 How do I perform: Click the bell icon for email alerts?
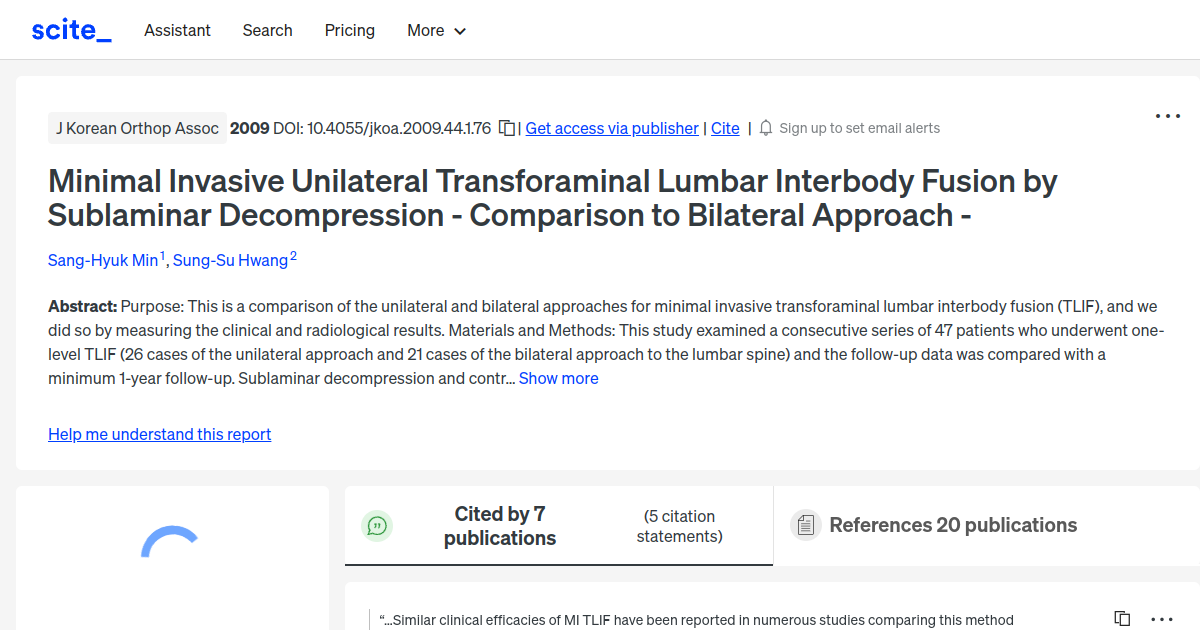pos(765,128)
